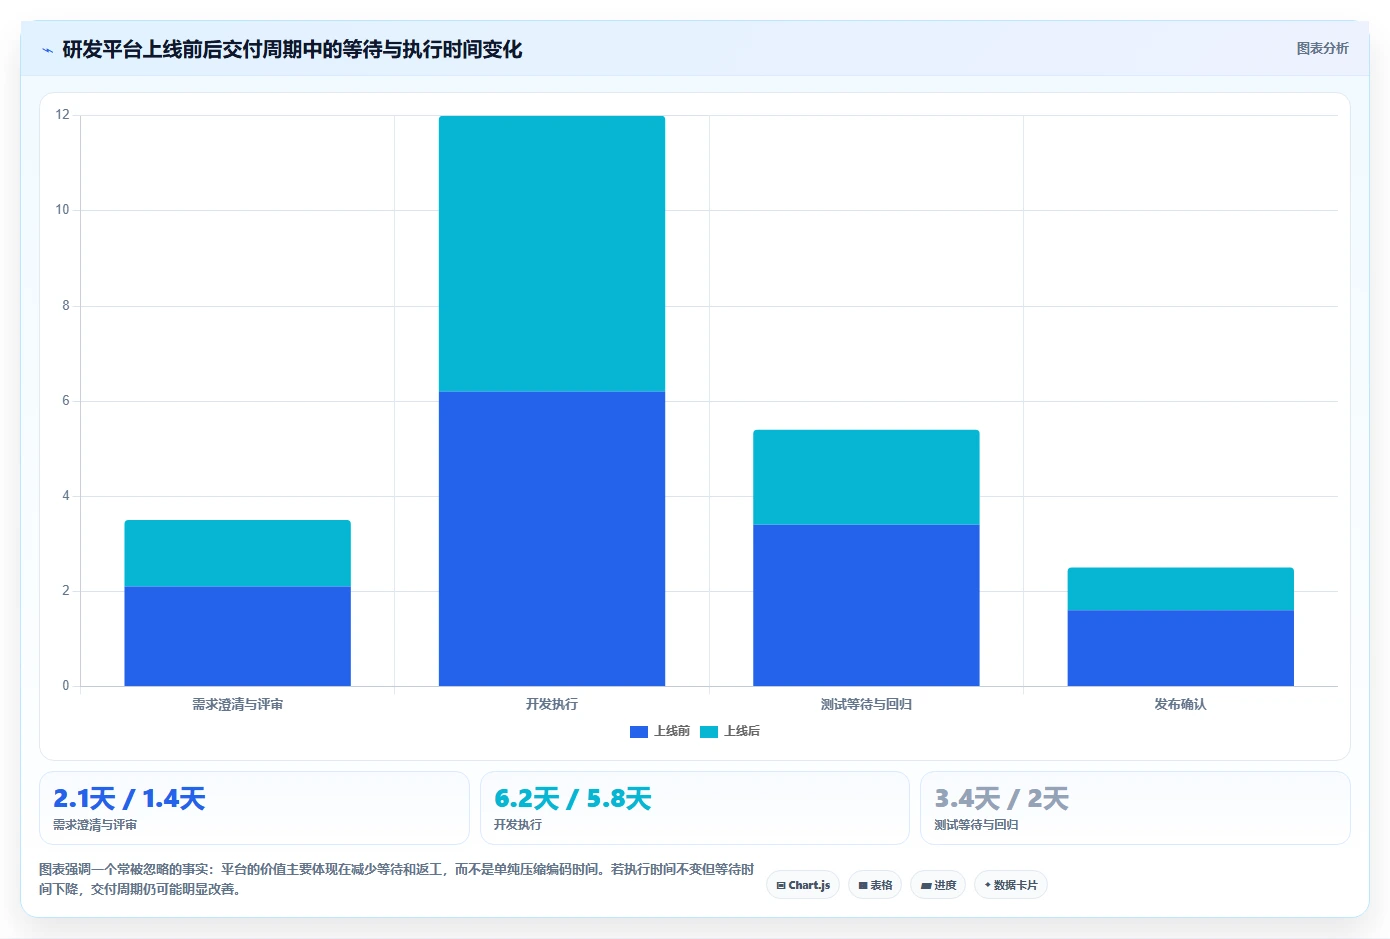The image size is (1390, 939).
Task: Select the Chart.js tag chip
Action: click(803, 885)
